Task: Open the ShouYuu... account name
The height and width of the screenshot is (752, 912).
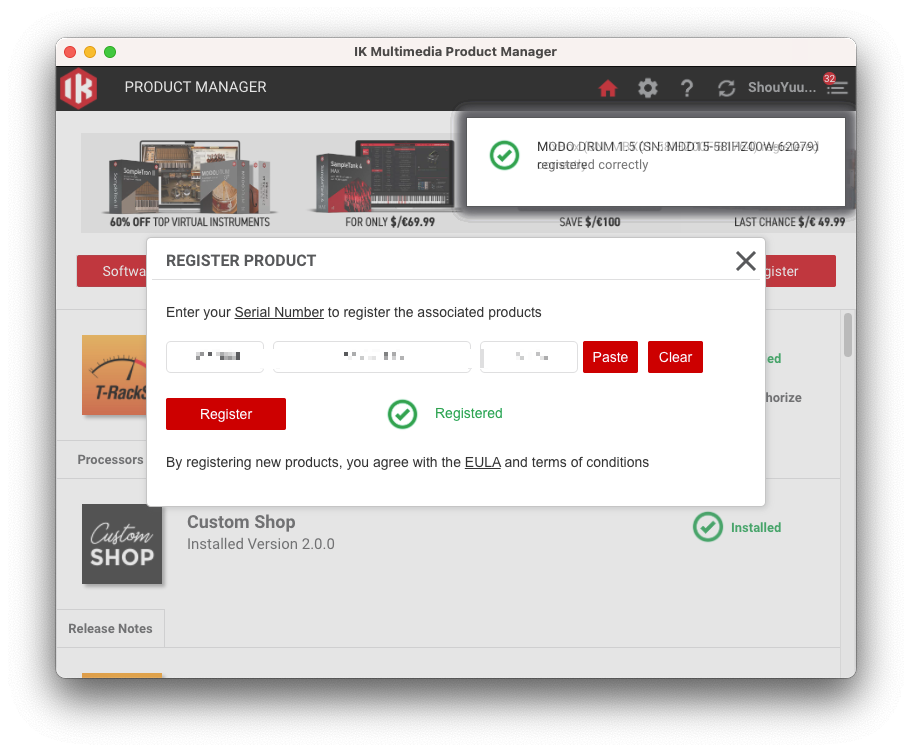Action: tap(781, 87)
